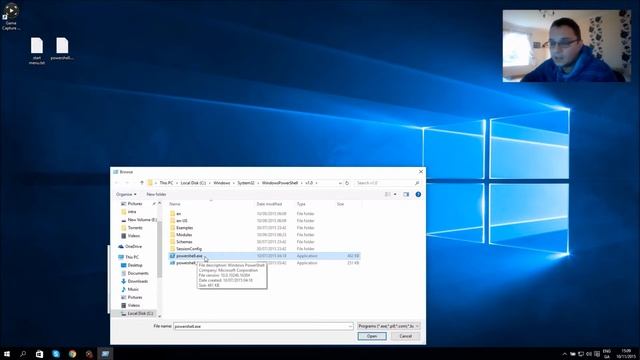Select the start menu.txt desktop file
The image size is (640, 360).
(37, 51)
